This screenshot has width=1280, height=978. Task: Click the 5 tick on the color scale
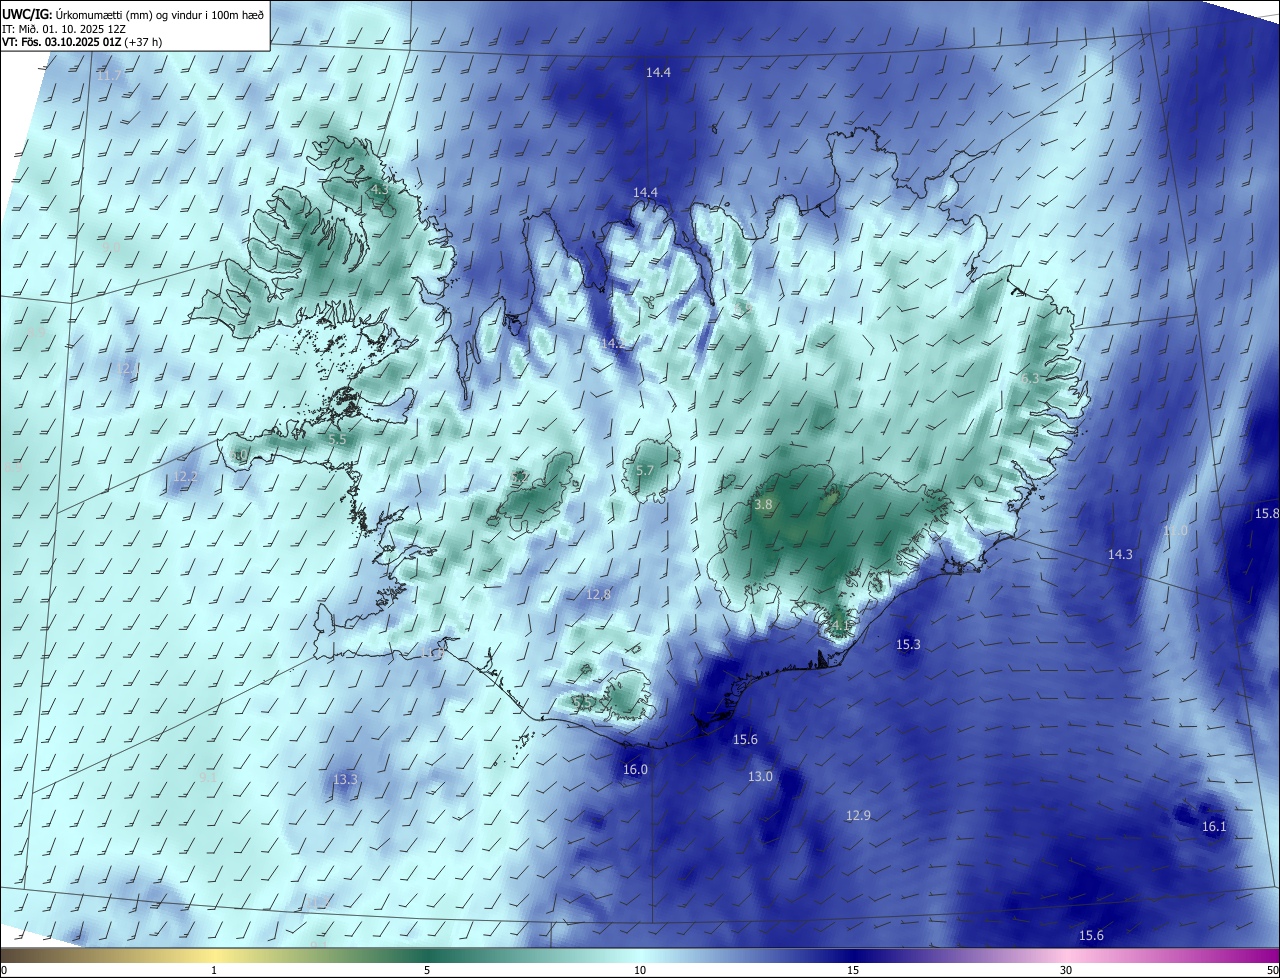427,970
